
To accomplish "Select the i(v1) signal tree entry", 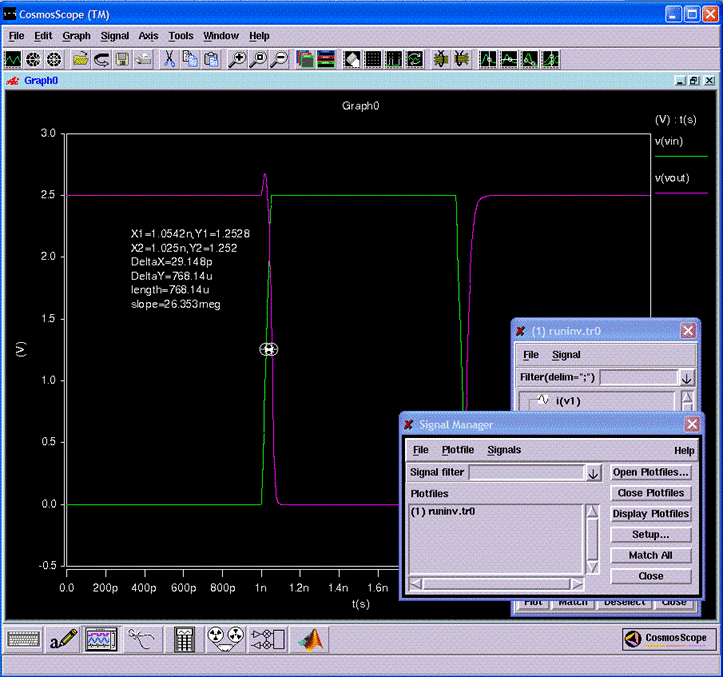I will (x=567, y=401).
